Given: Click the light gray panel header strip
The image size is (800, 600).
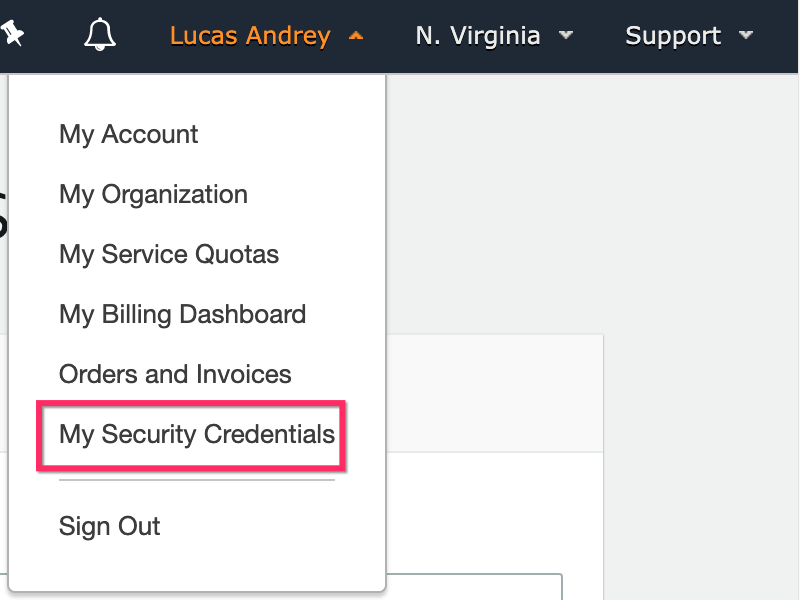Looking at the screenshot, I should (x=494, y=393).
